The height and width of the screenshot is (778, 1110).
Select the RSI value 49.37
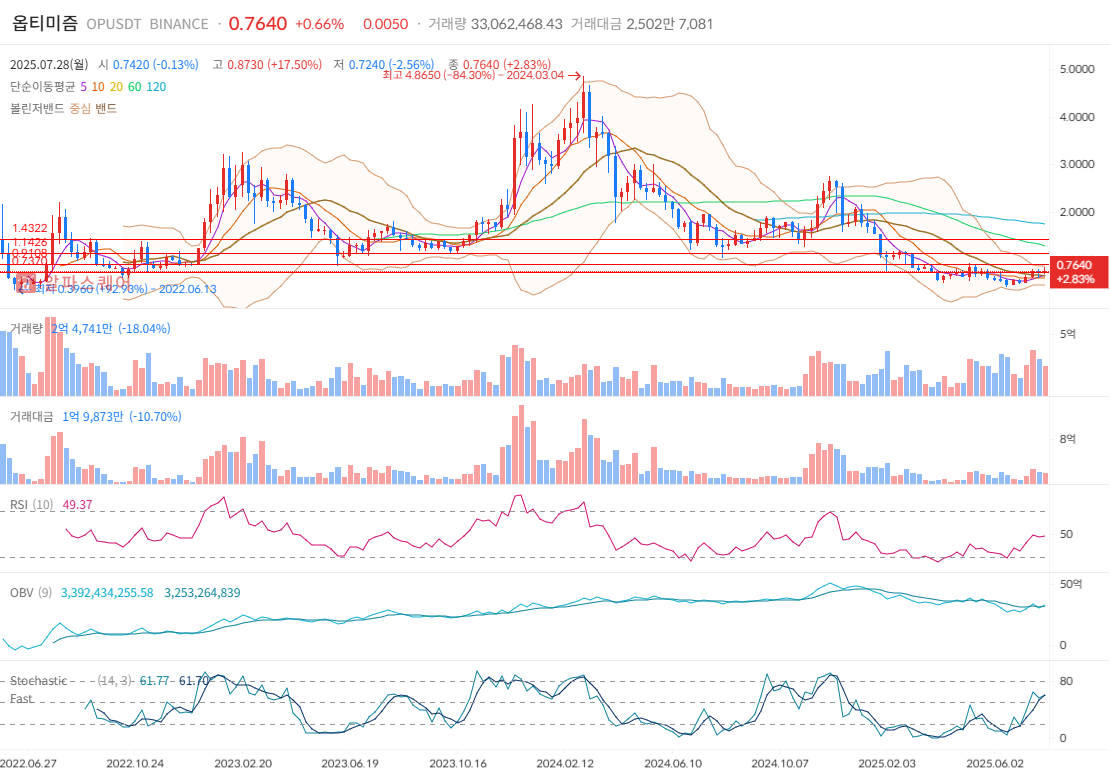tap(78, 505)
